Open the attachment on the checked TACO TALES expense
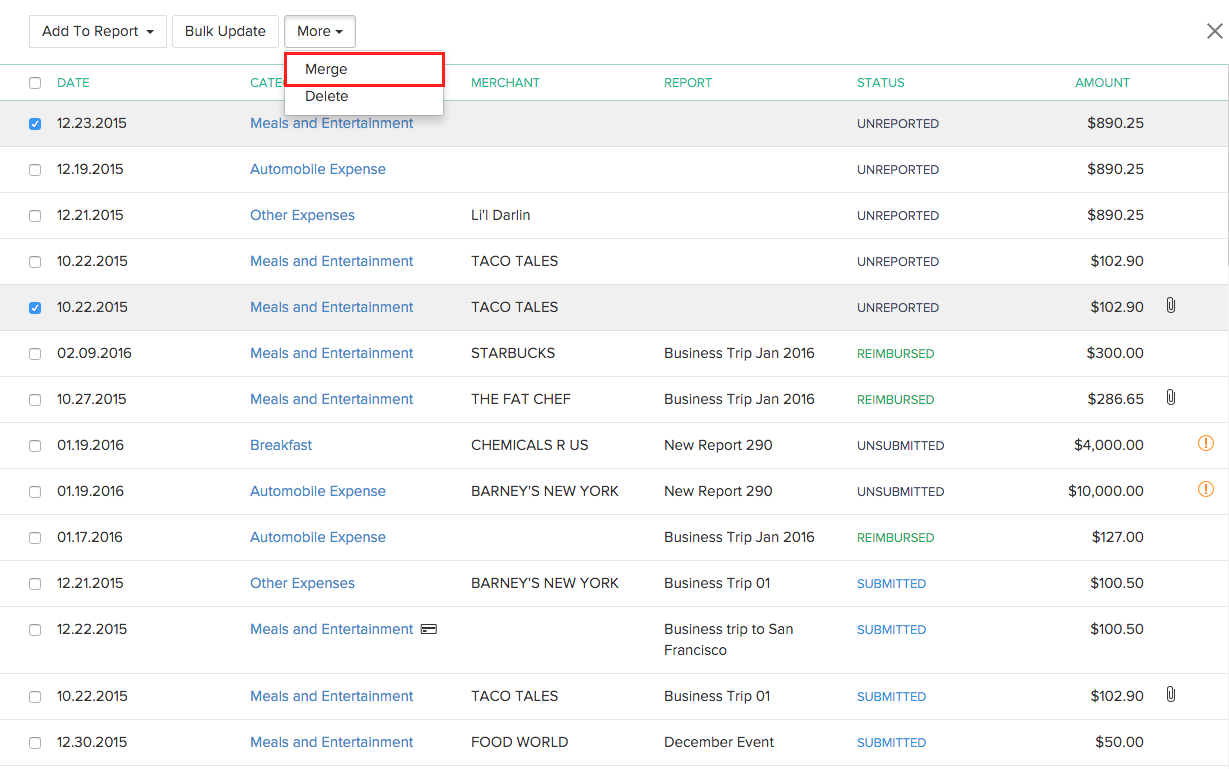The image size is (1229, 769). tap(1170, 307)
